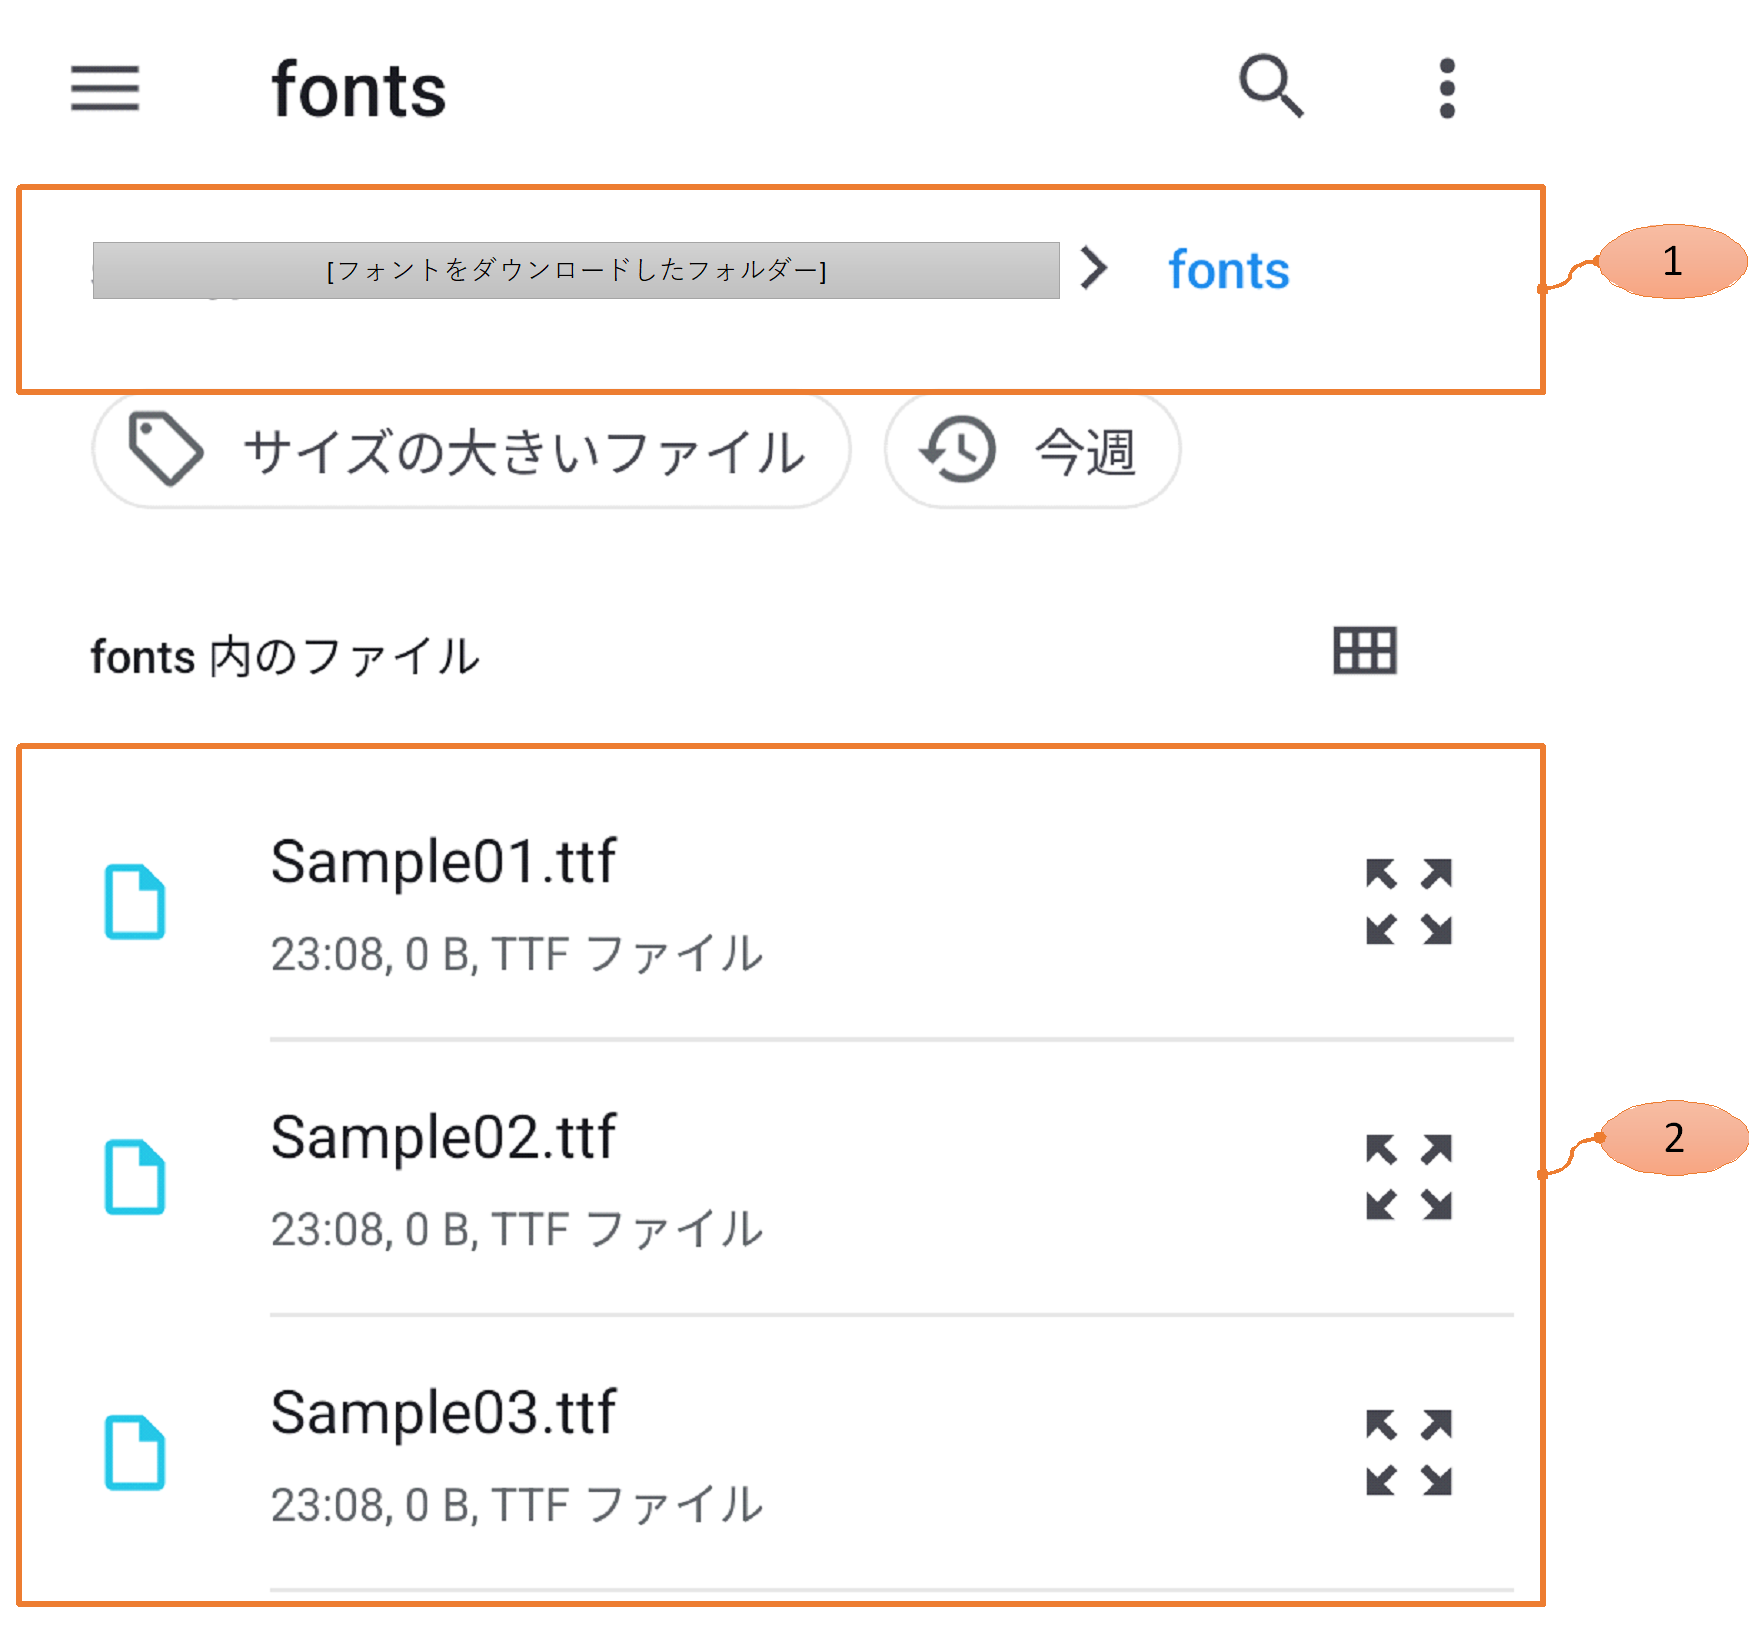
Task: Expand the Sample03.ttf preview icon
Action: point(1408,1452)
